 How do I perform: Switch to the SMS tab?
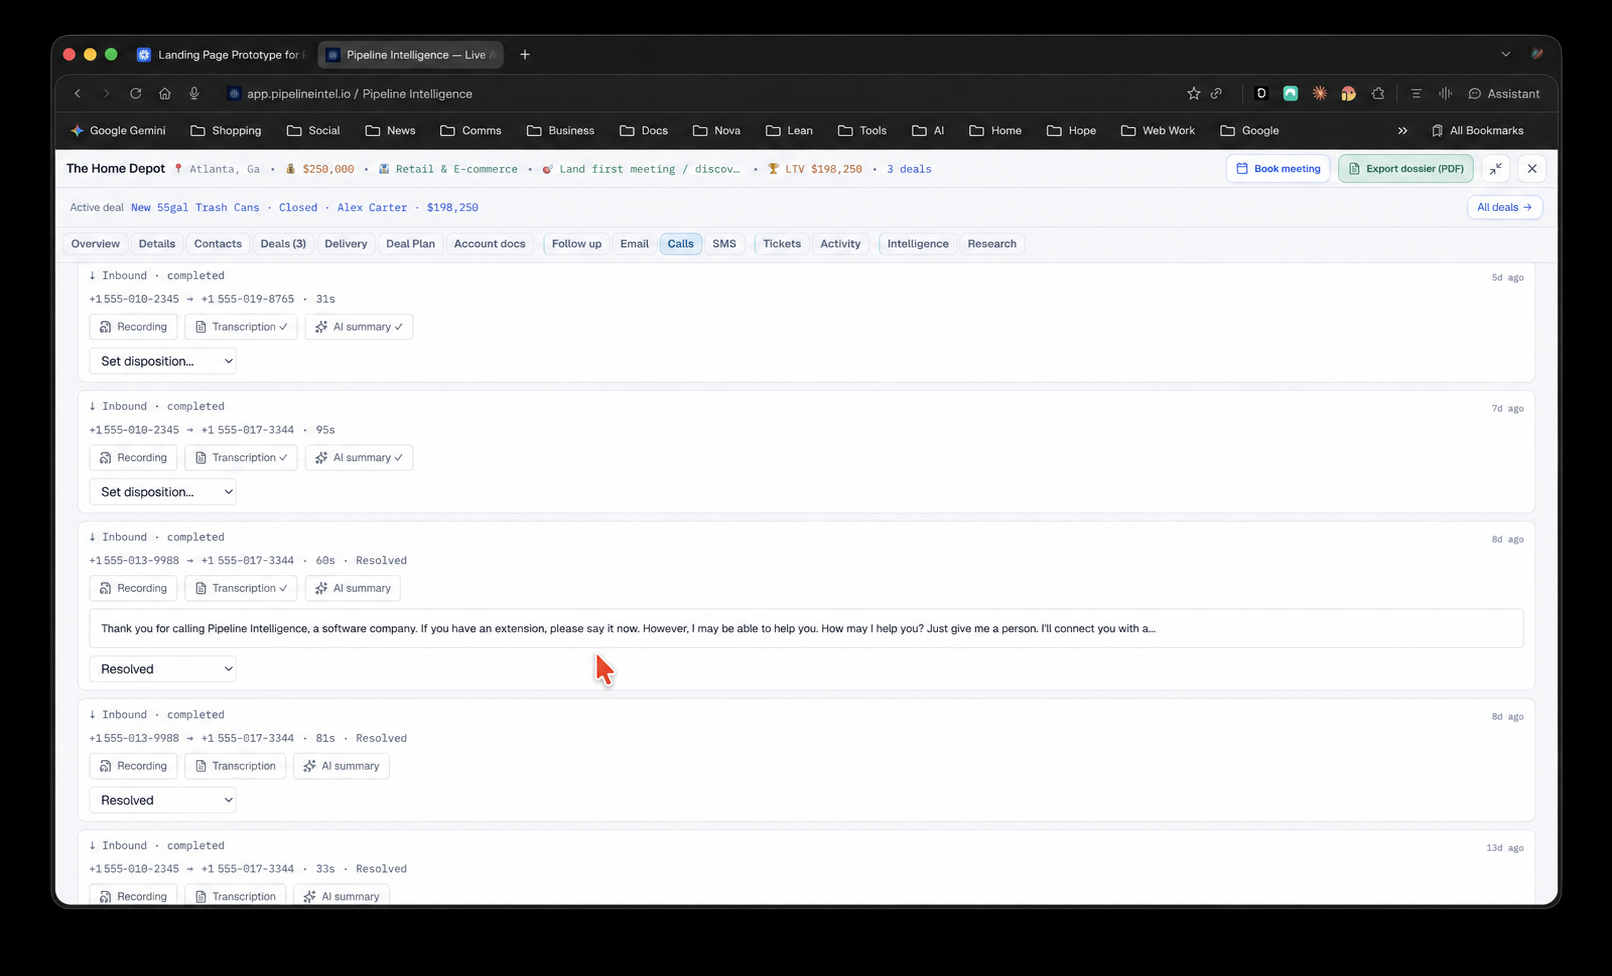[x=724, y=243]
